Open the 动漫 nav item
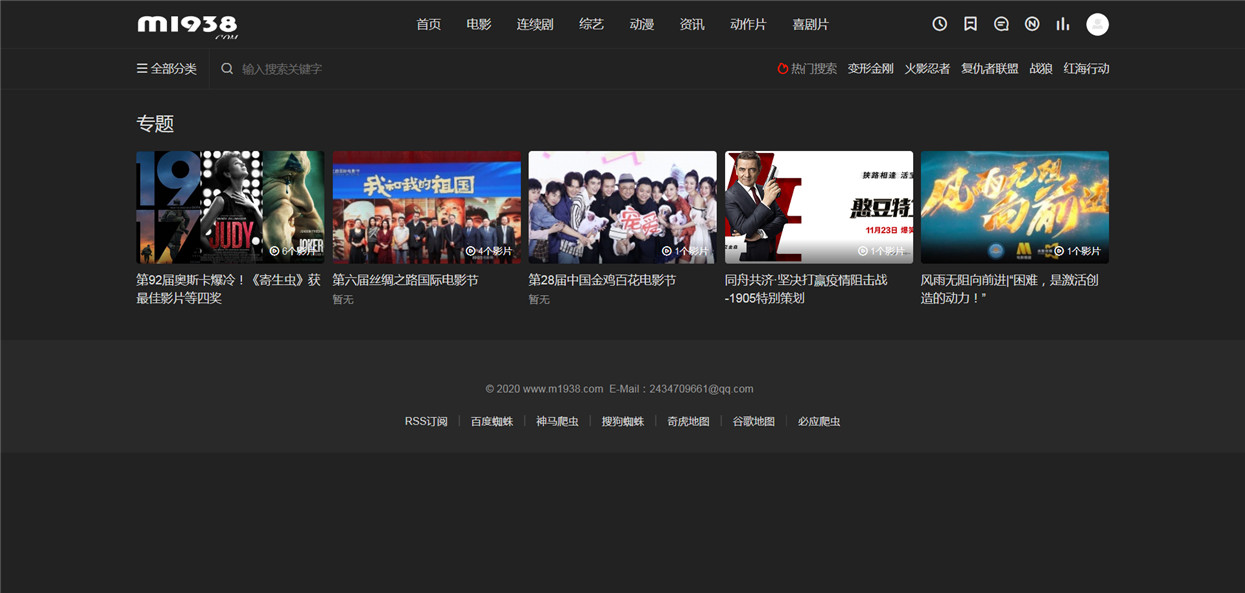The height and width of the screenshot is (593, 1245). tap(642, 24)
